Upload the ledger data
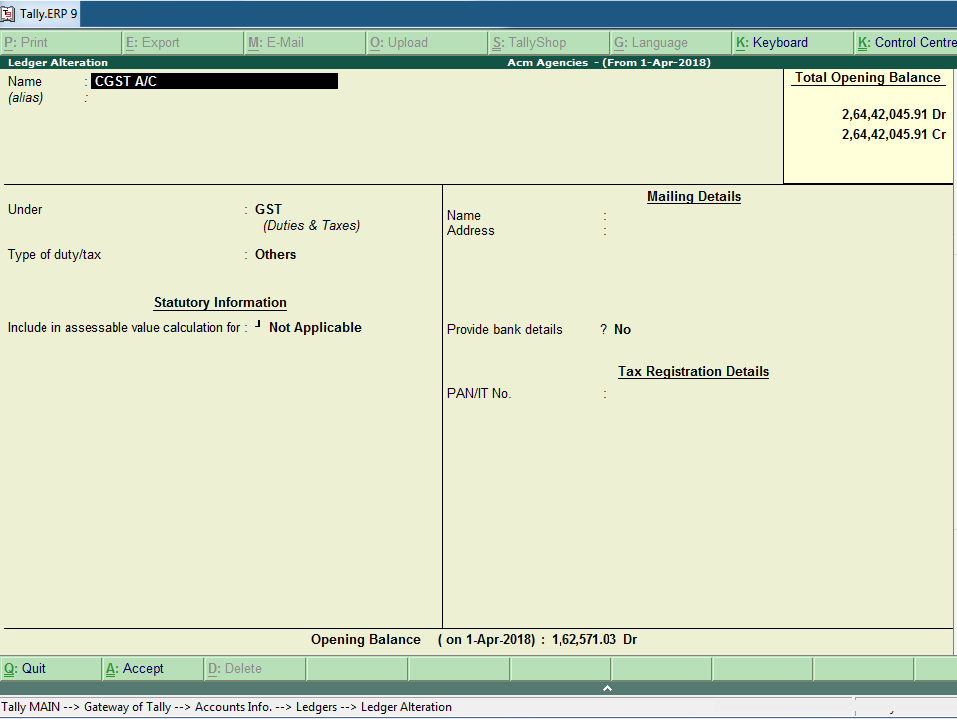Screen dimensions: 957x719 coord(400,42)
